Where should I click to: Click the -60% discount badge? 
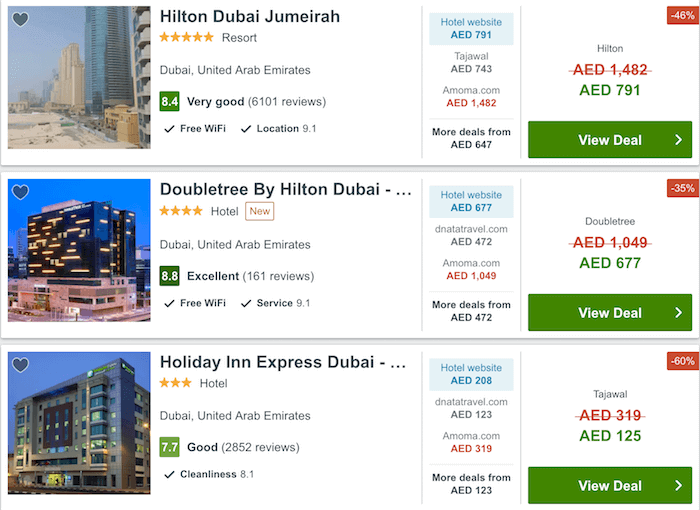(683, 361)
